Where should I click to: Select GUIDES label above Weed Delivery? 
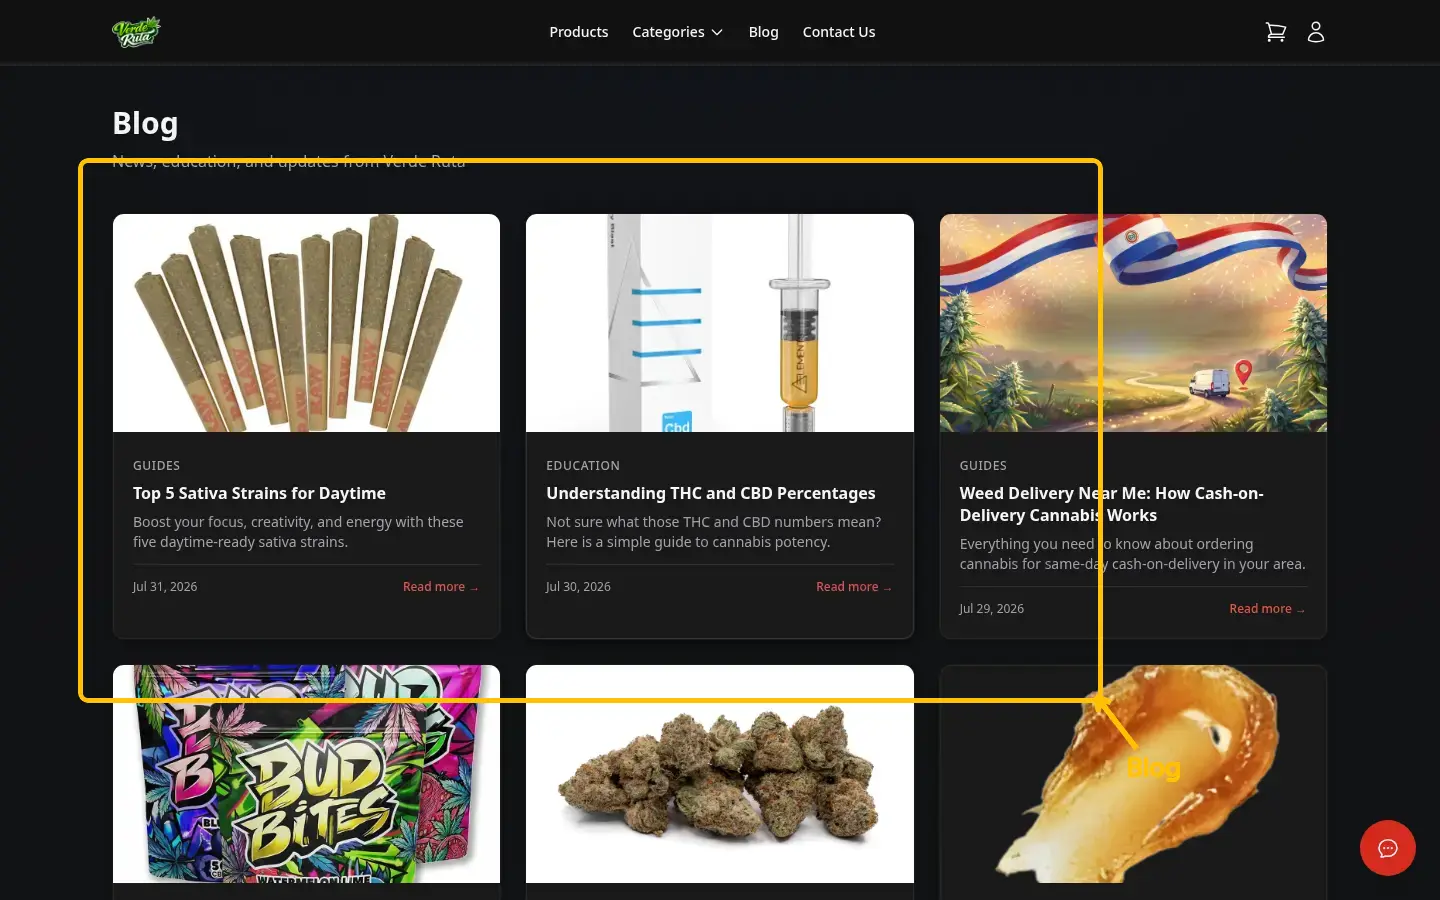coord(983,466)
